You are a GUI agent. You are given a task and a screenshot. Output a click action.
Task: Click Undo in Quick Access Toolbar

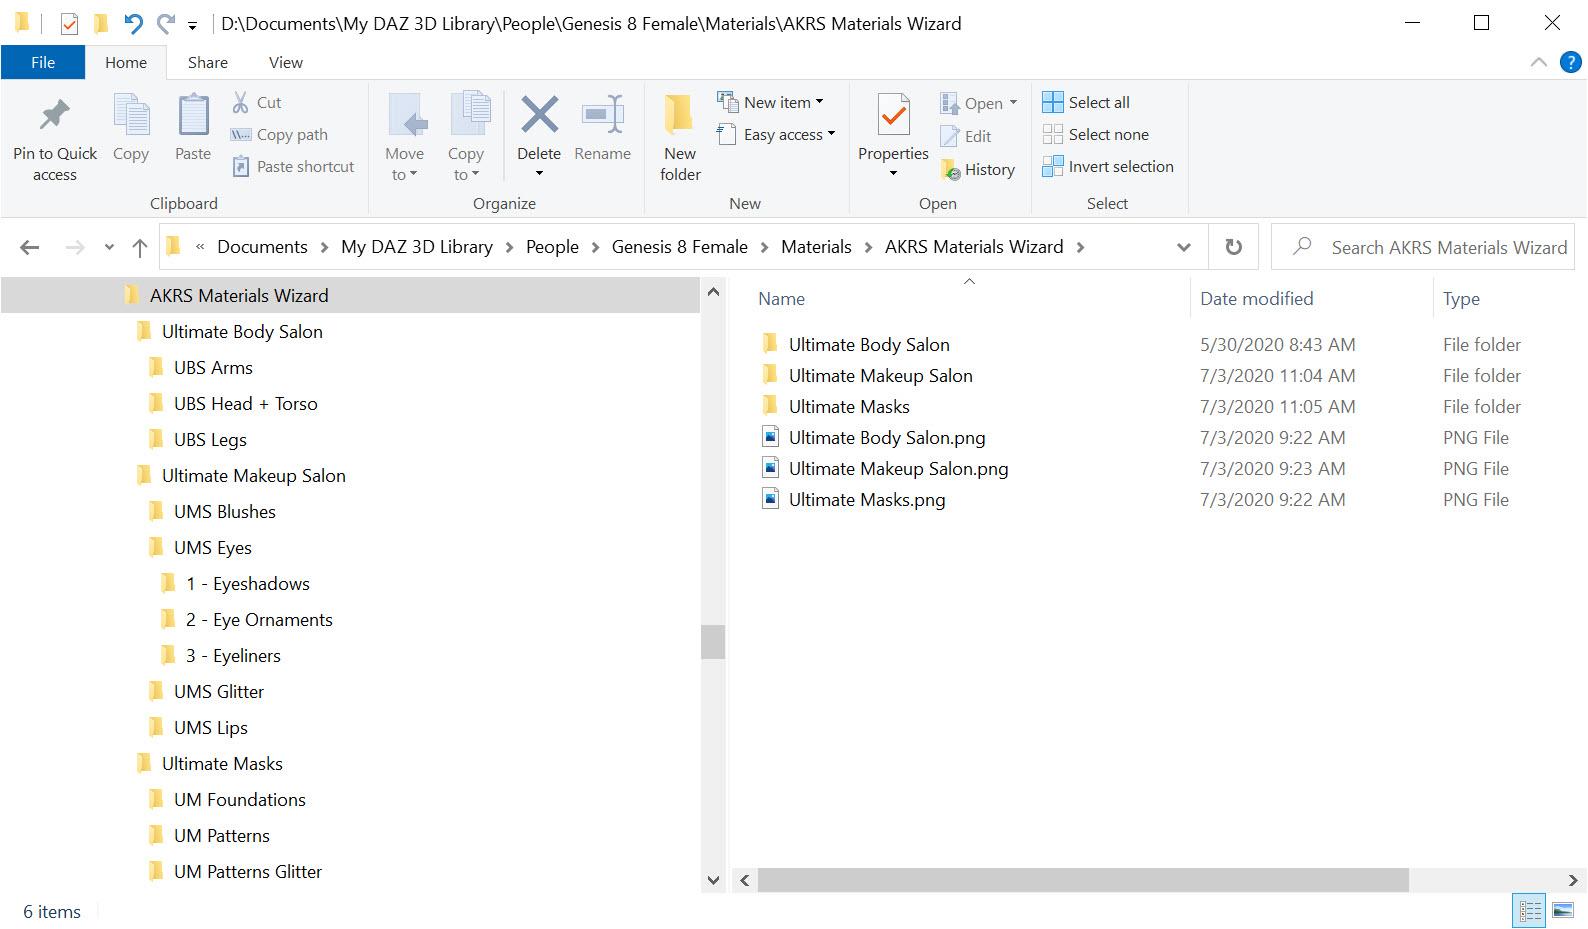133,23
